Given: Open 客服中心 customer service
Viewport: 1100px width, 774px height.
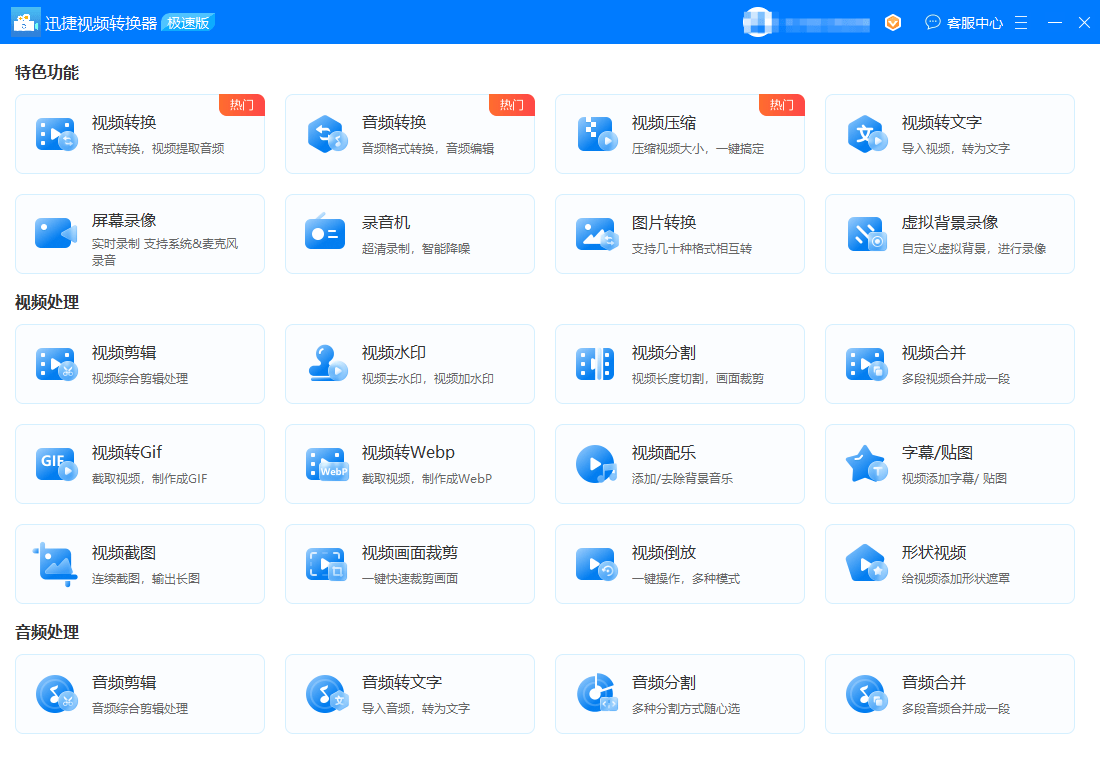Looking at the screenshot, I should pos(964,22).
